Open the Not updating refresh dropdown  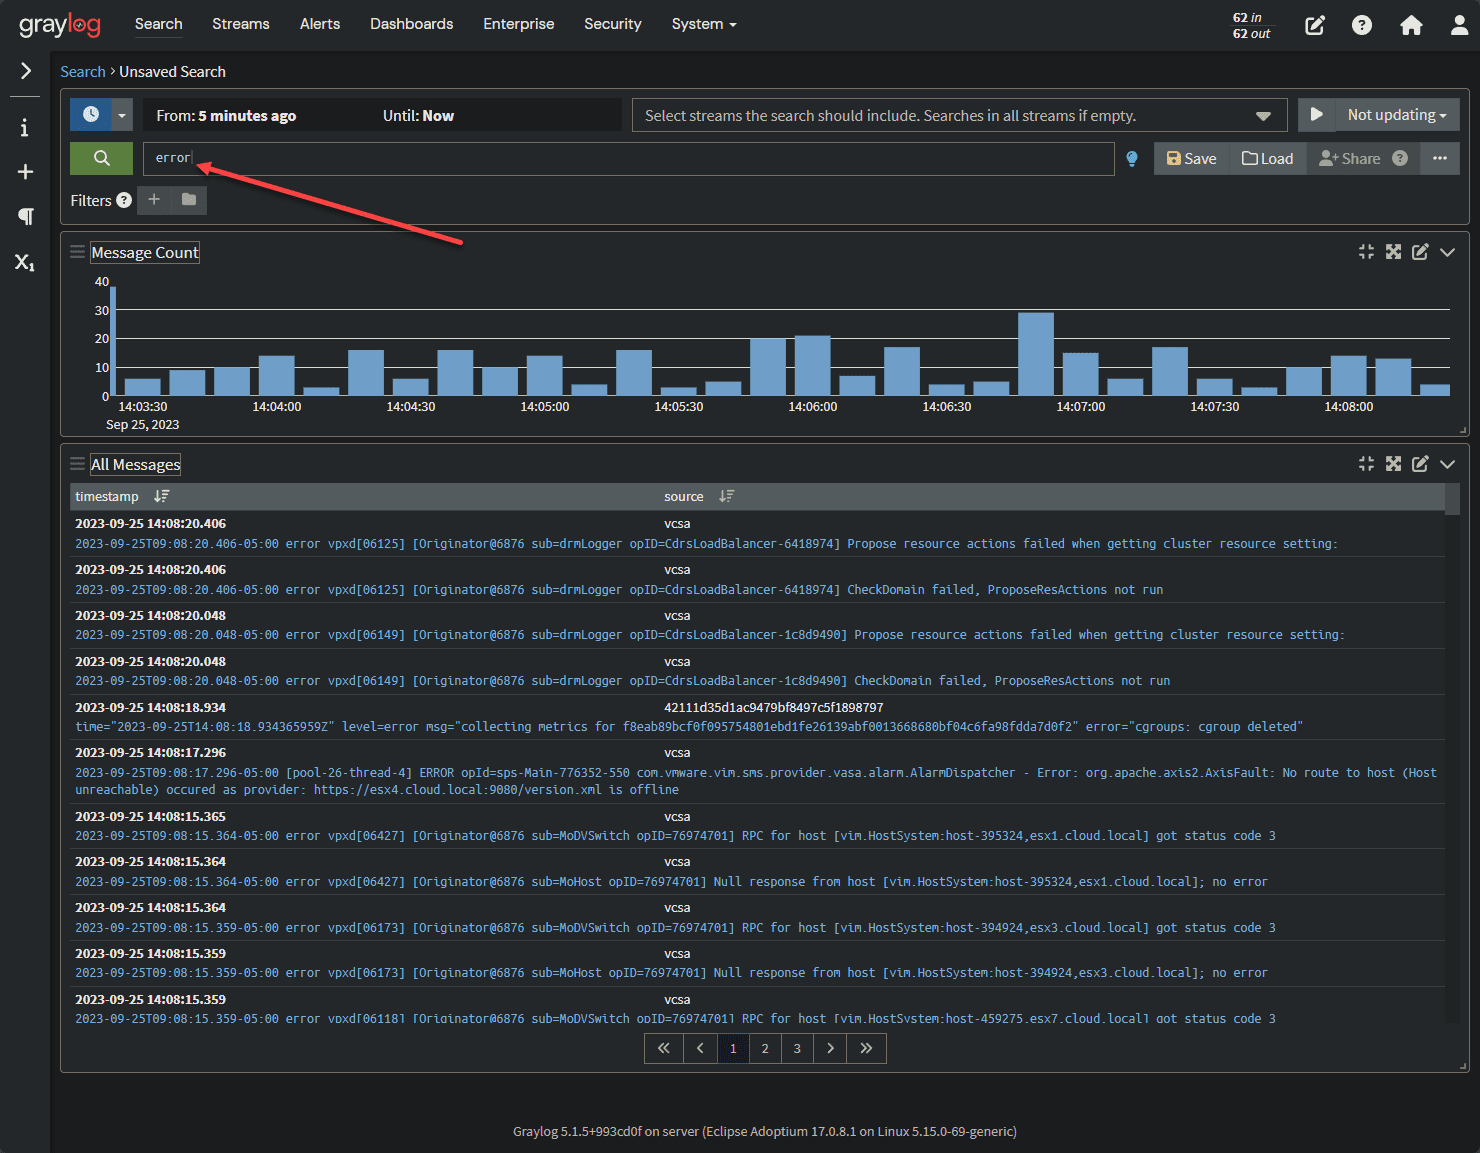pyautogui.click(x=1396, y=115)
